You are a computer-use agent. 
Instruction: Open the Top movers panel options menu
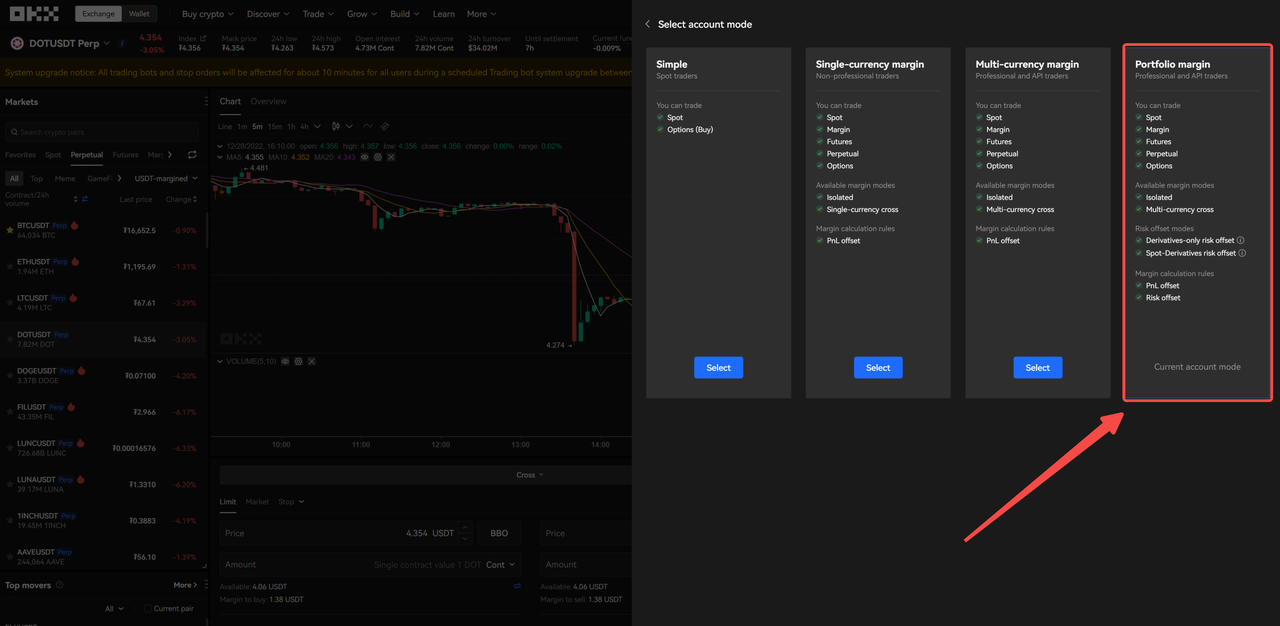pos(207,585)
